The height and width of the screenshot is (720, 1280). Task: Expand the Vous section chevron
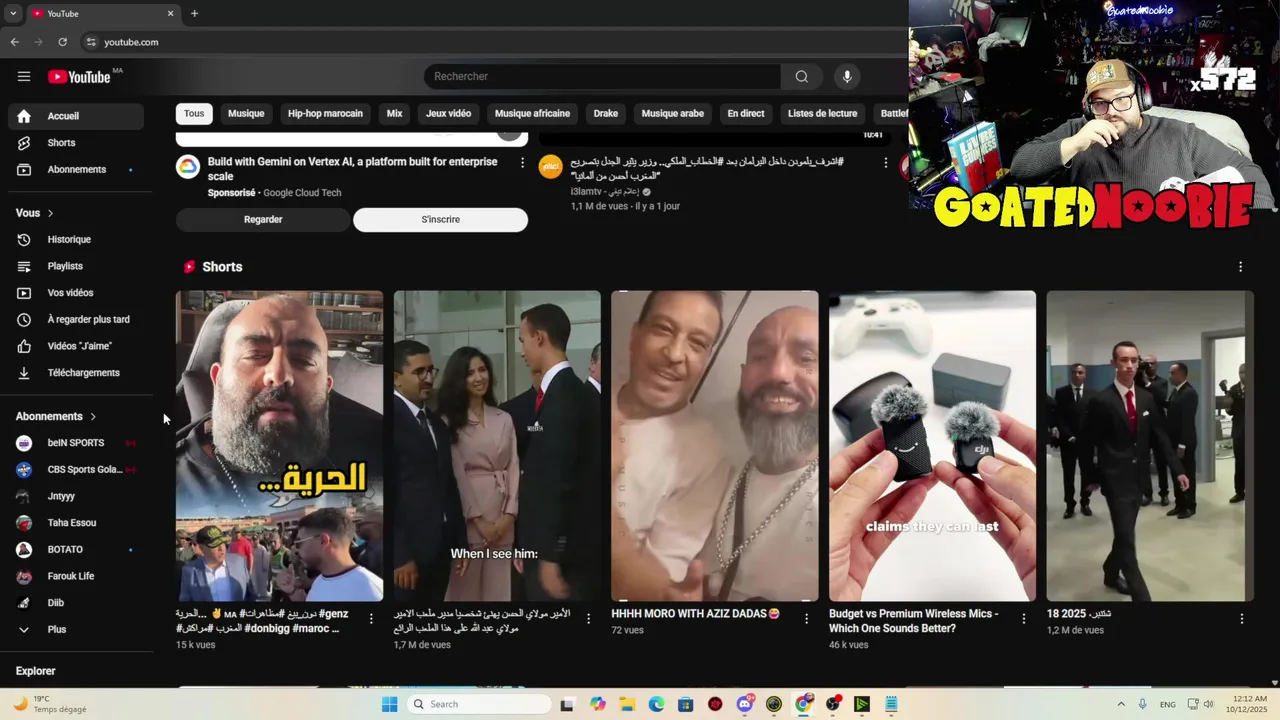(x=50, y=213)
